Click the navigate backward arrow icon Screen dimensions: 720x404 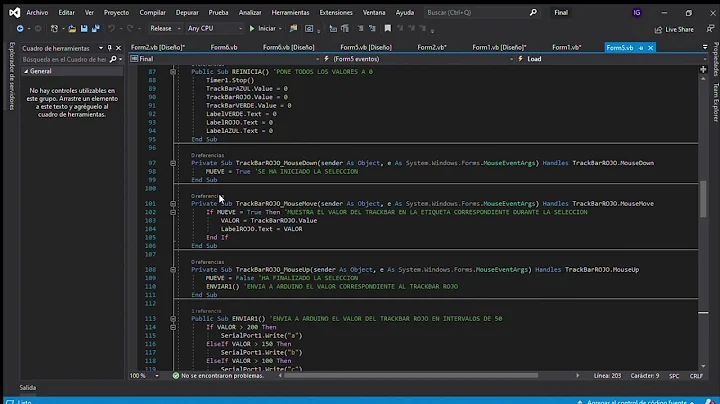tap(19, 29)
